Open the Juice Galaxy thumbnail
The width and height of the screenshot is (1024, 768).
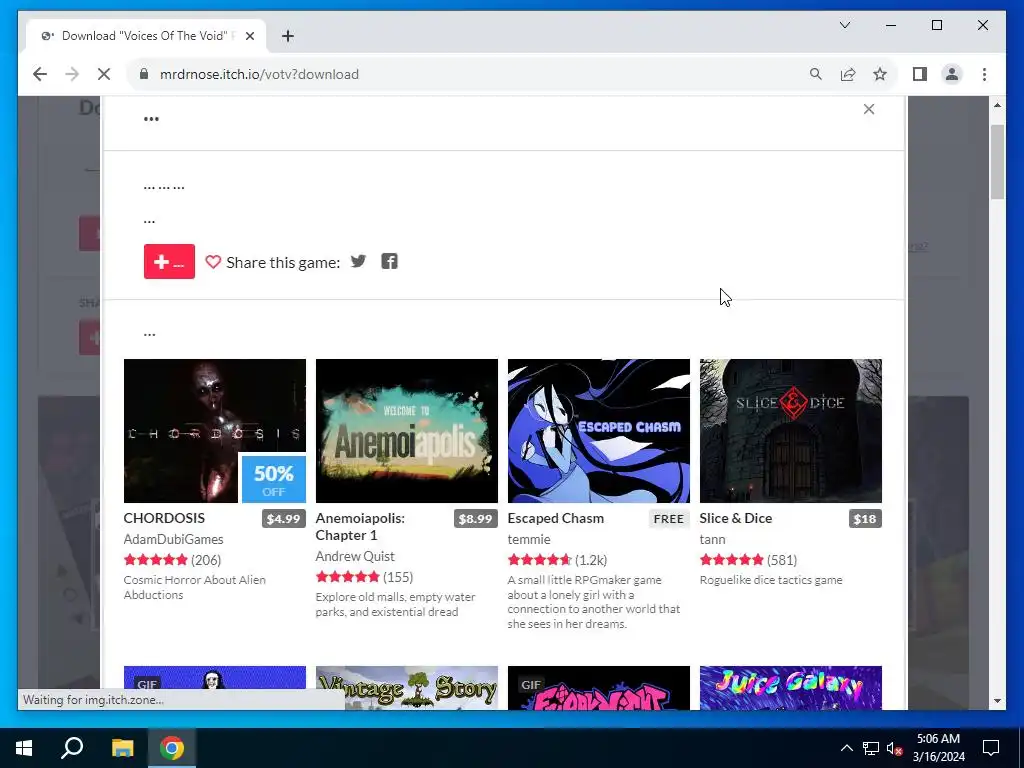point(791,688)
